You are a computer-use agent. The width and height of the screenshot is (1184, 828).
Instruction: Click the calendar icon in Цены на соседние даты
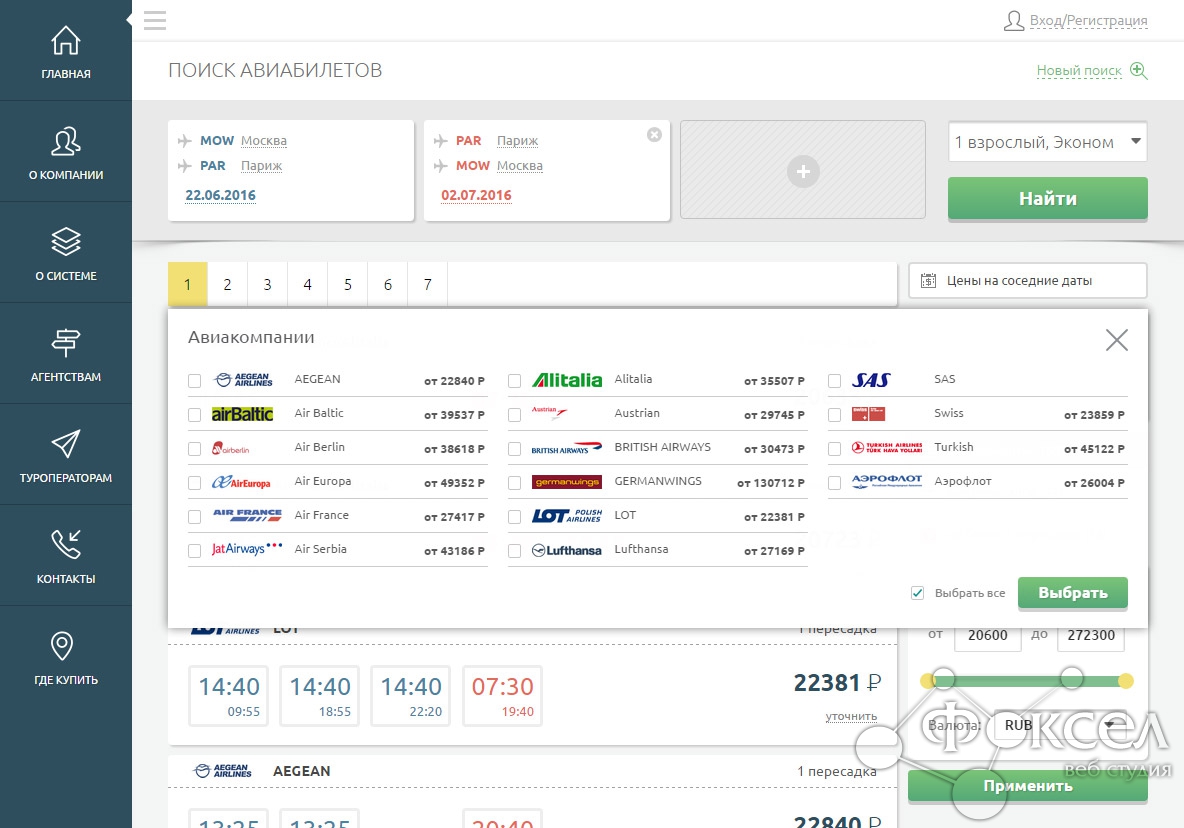[929, 281]
